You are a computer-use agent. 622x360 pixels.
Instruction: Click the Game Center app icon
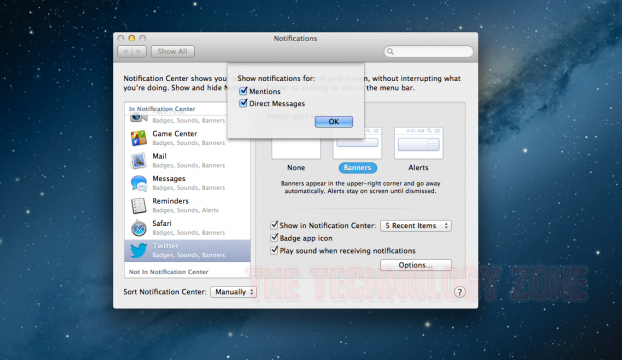tap(138, 138)
